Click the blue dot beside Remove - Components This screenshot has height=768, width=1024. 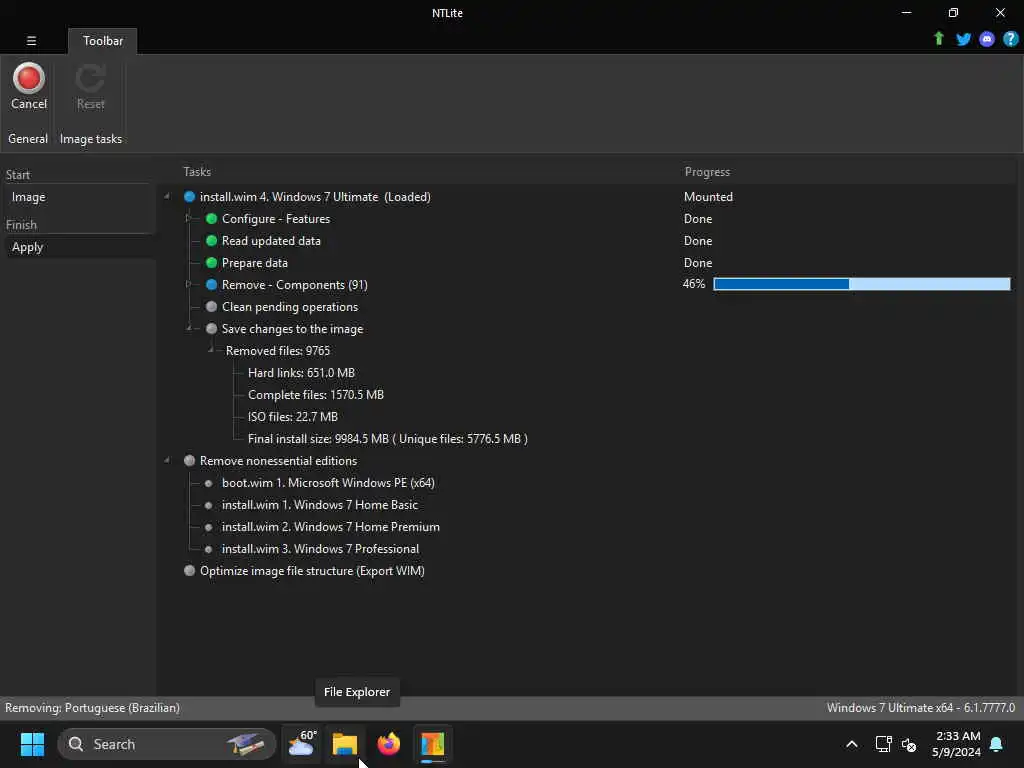211,285
